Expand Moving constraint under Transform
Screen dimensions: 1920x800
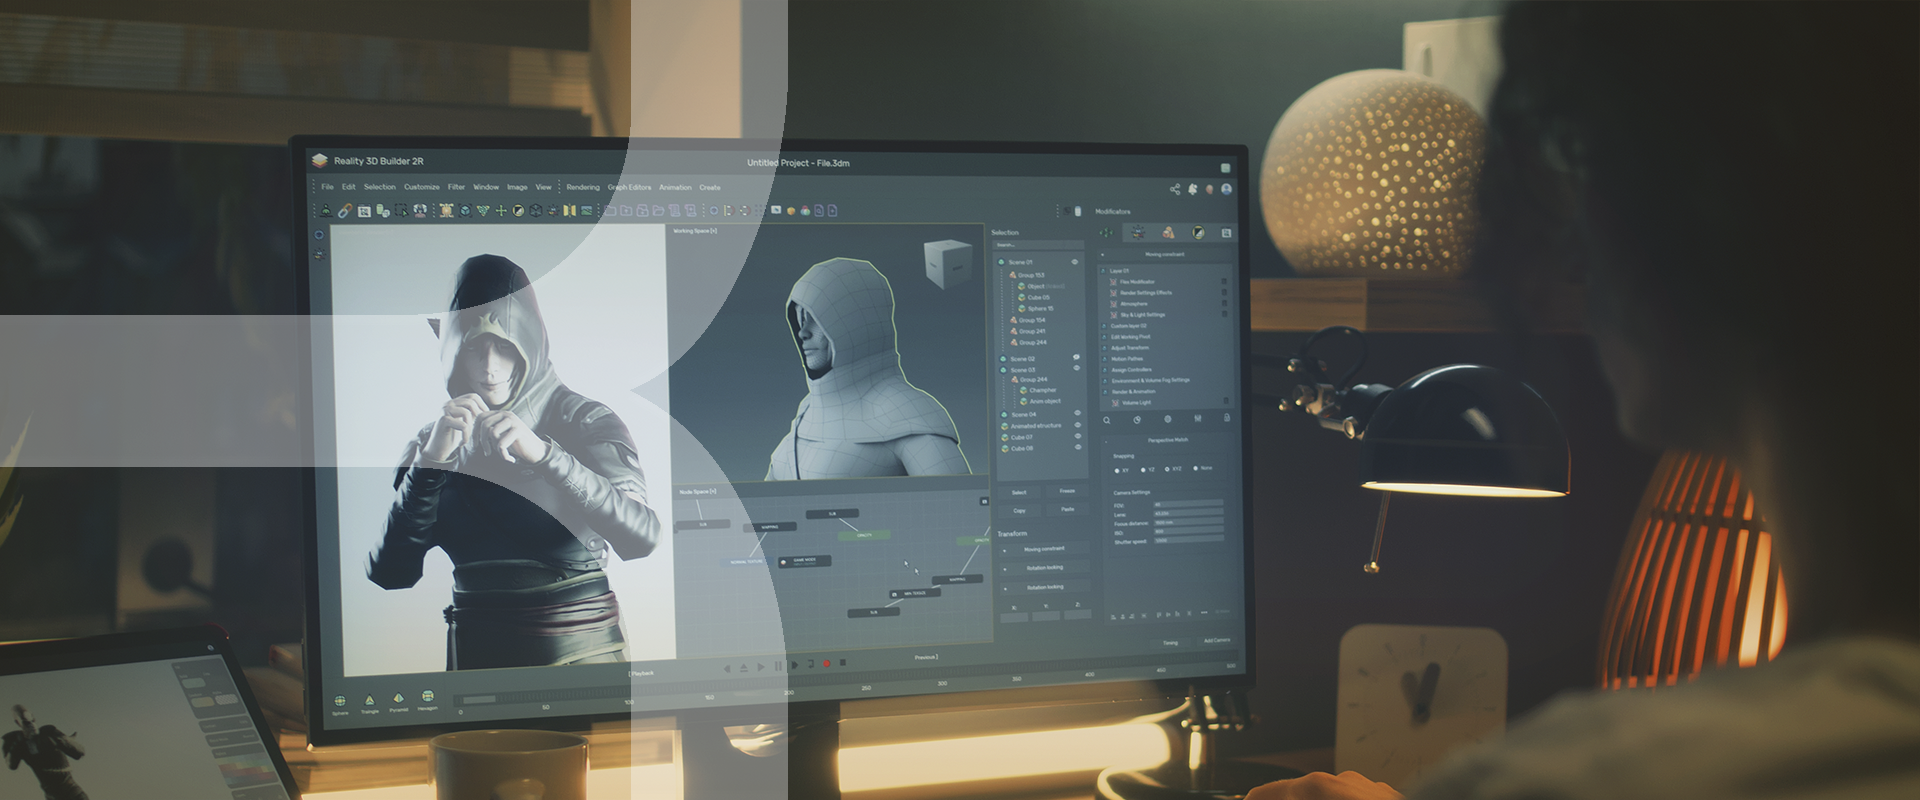[1005, 550]
